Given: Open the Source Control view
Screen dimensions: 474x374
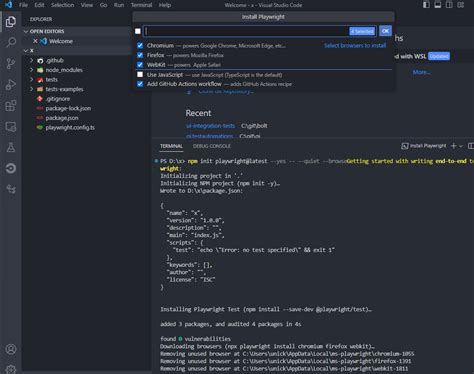Looking at the screenshot, I should click(x=11, y=63).
